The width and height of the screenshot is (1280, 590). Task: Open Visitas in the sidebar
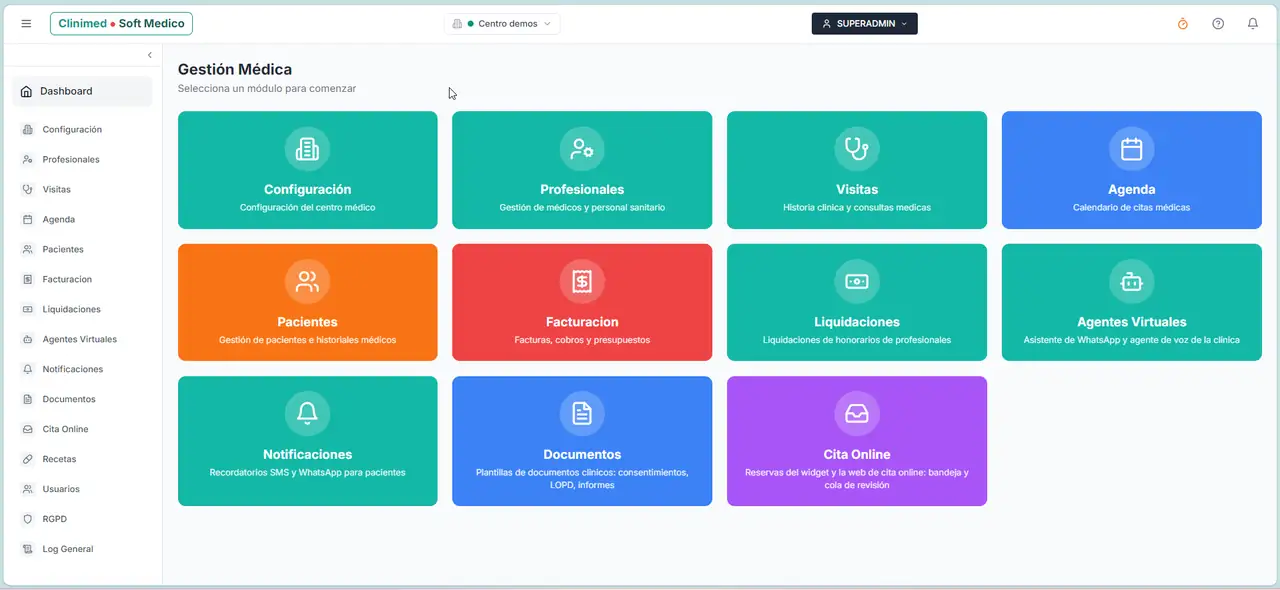pyautogui.click(x=82, y=189)
